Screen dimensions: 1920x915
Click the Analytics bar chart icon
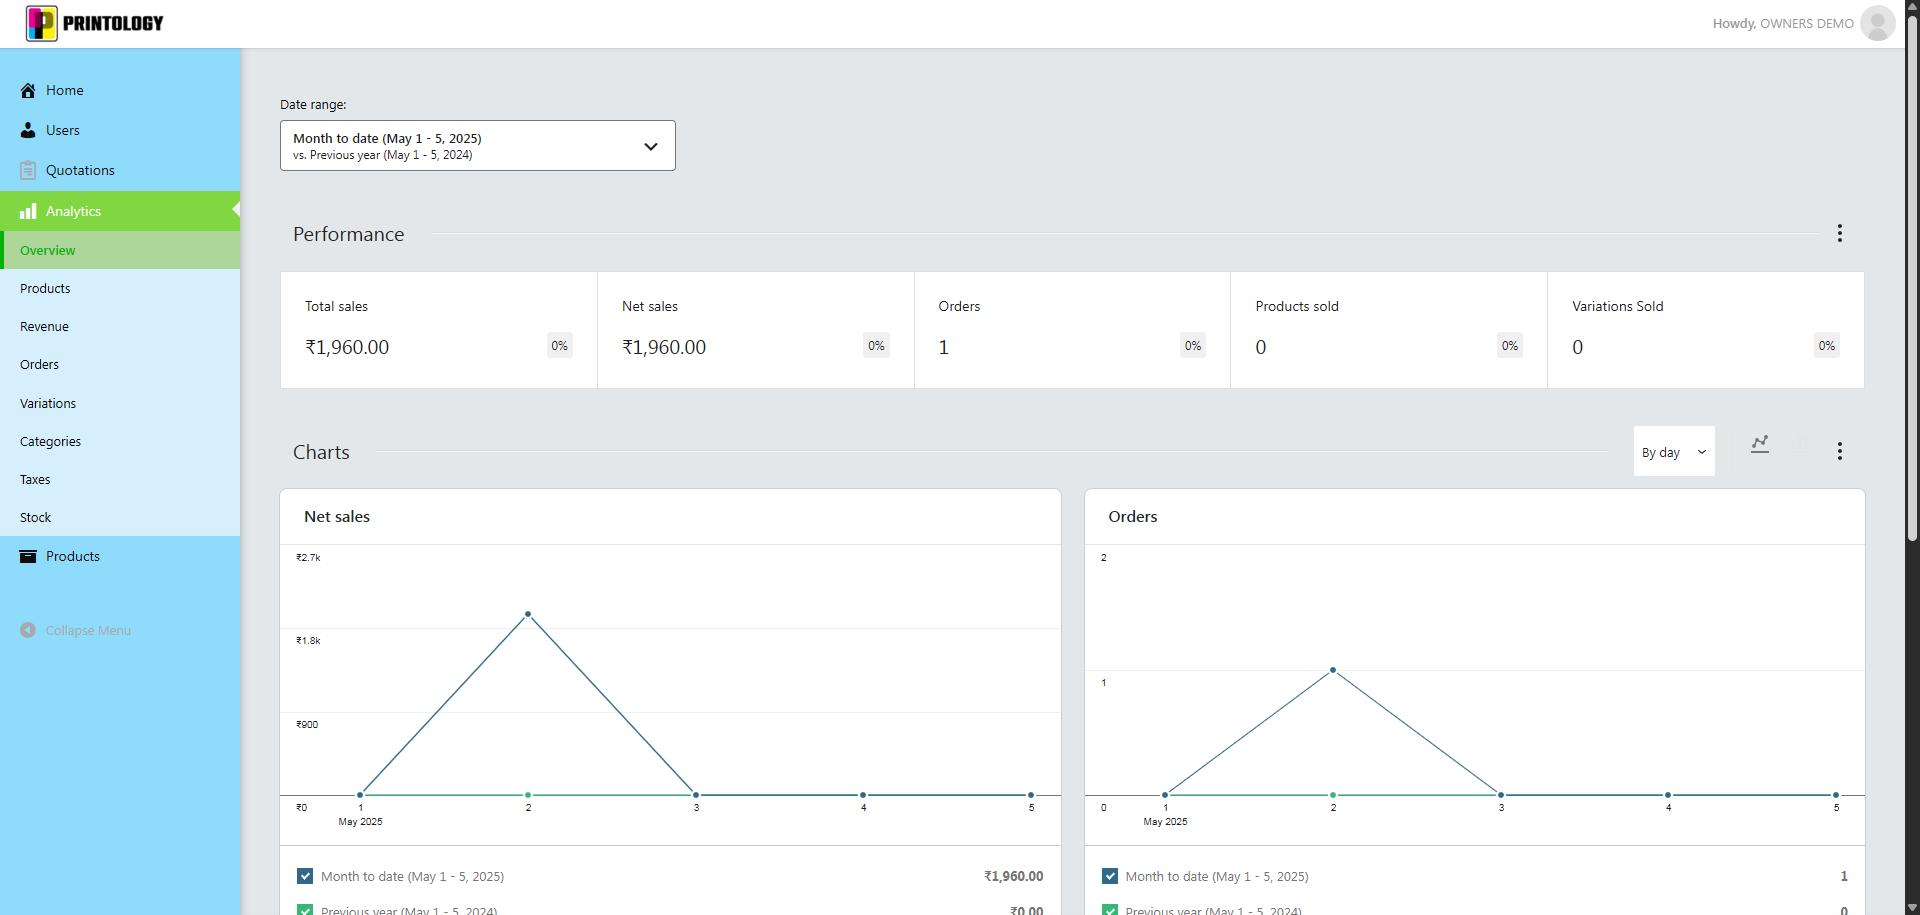pyautogui.click(x=28, y=211)
